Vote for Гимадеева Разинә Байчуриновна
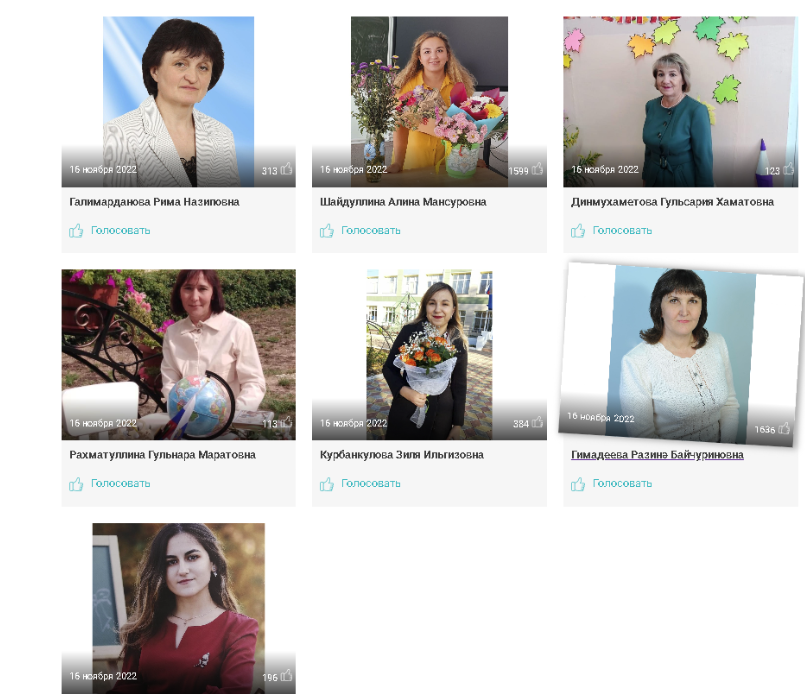The image size is (805, 694). [x=611, y=484]
